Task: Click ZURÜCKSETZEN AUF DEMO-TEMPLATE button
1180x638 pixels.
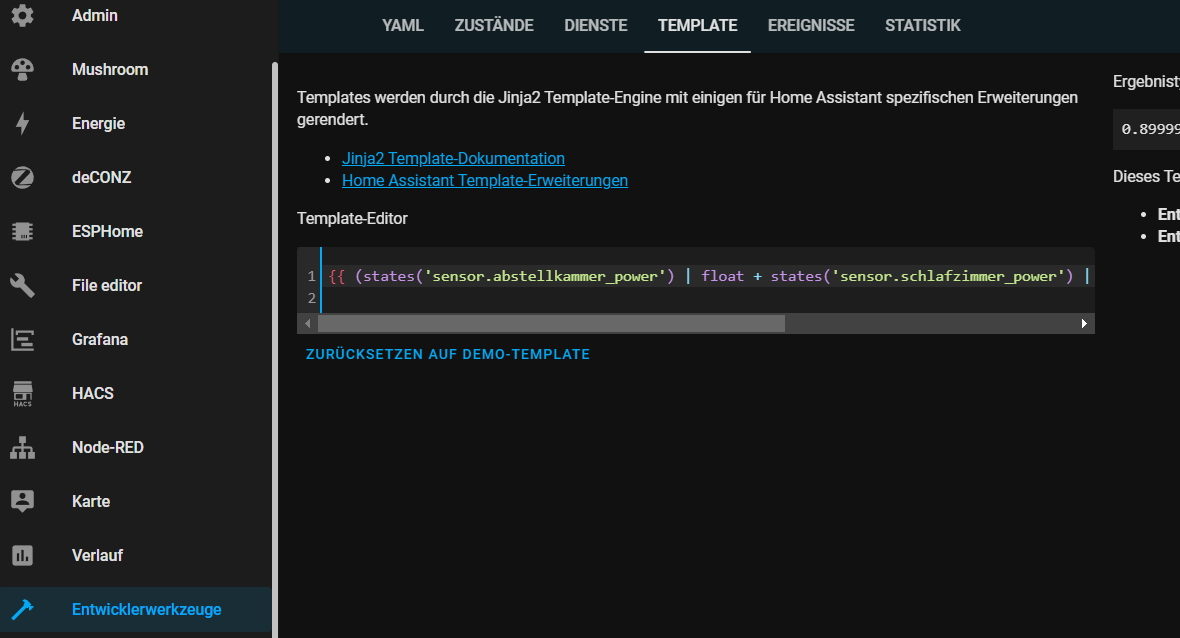Action: [x=448, y=354]
